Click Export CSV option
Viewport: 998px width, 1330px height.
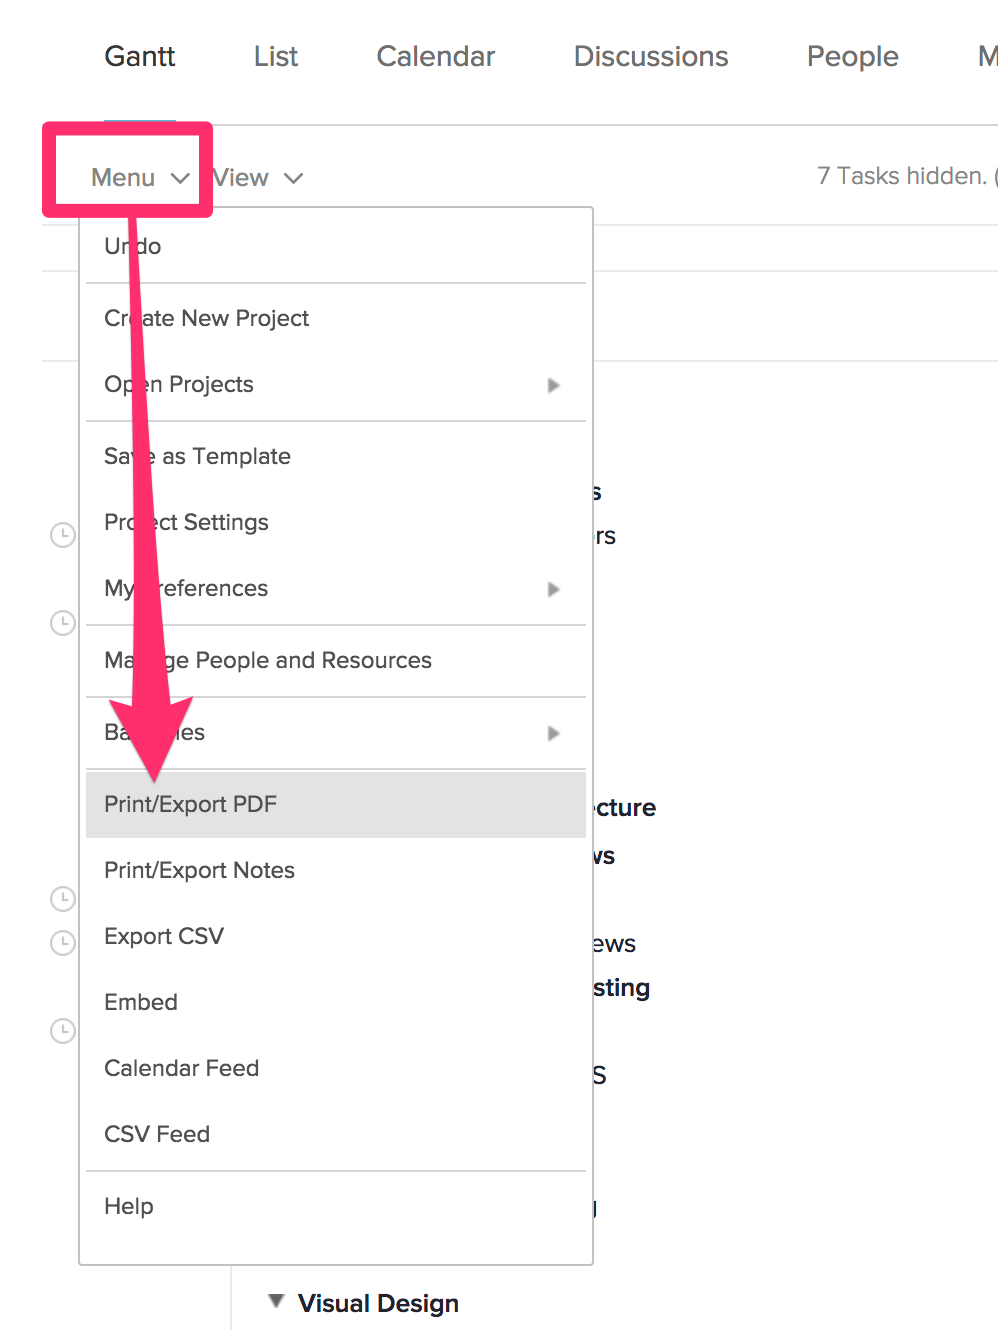[x=163, y=936]
